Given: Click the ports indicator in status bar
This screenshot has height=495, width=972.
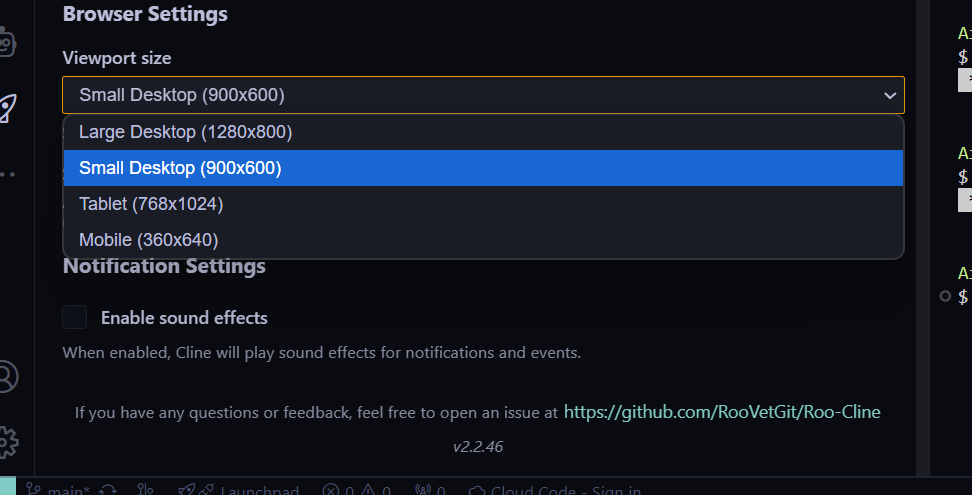Looking at the screenshot, I should click(x=429, y=490).
